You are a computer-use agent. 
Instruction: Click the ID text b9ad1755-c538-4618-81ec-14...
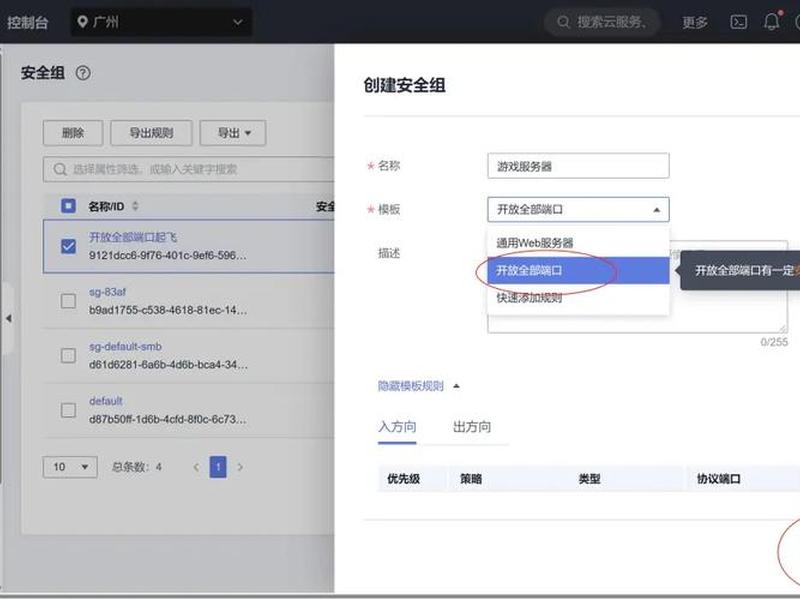[168, 310]
